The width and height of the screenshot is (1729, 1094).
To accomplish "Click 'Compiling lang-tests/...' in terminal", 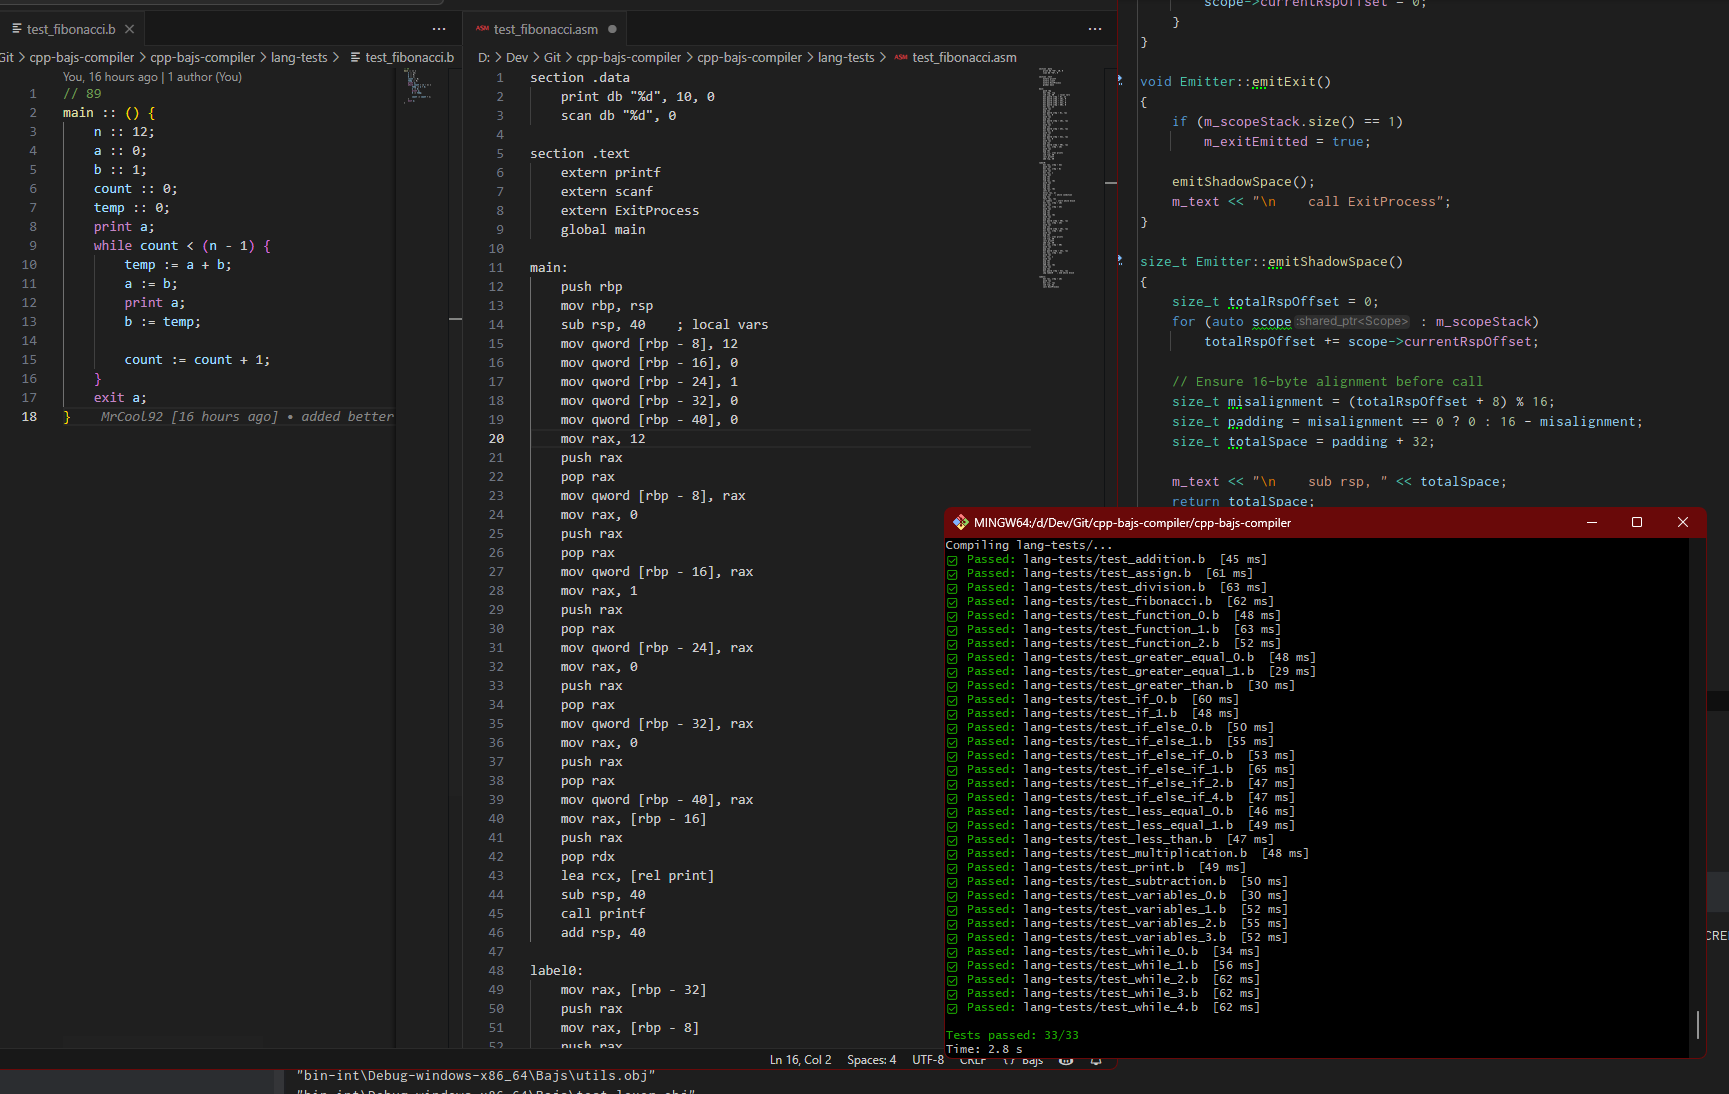I will point(1028,545).
